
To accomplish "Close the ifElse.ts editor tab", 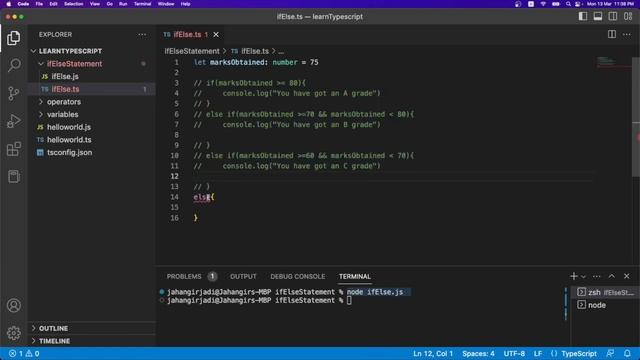I will [x=216, y=35].
